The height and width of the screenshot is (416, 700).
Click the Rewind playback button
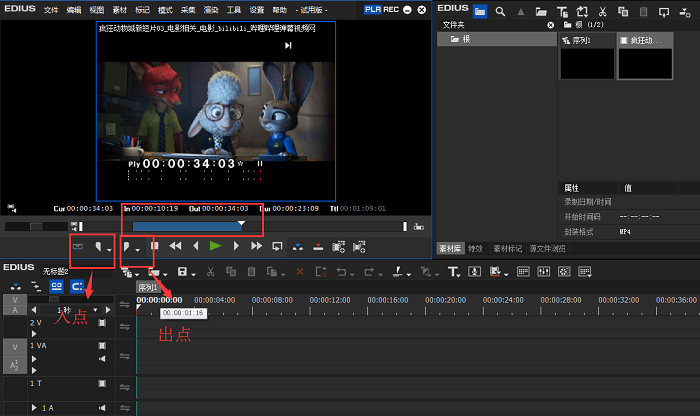tap(175, 245)
